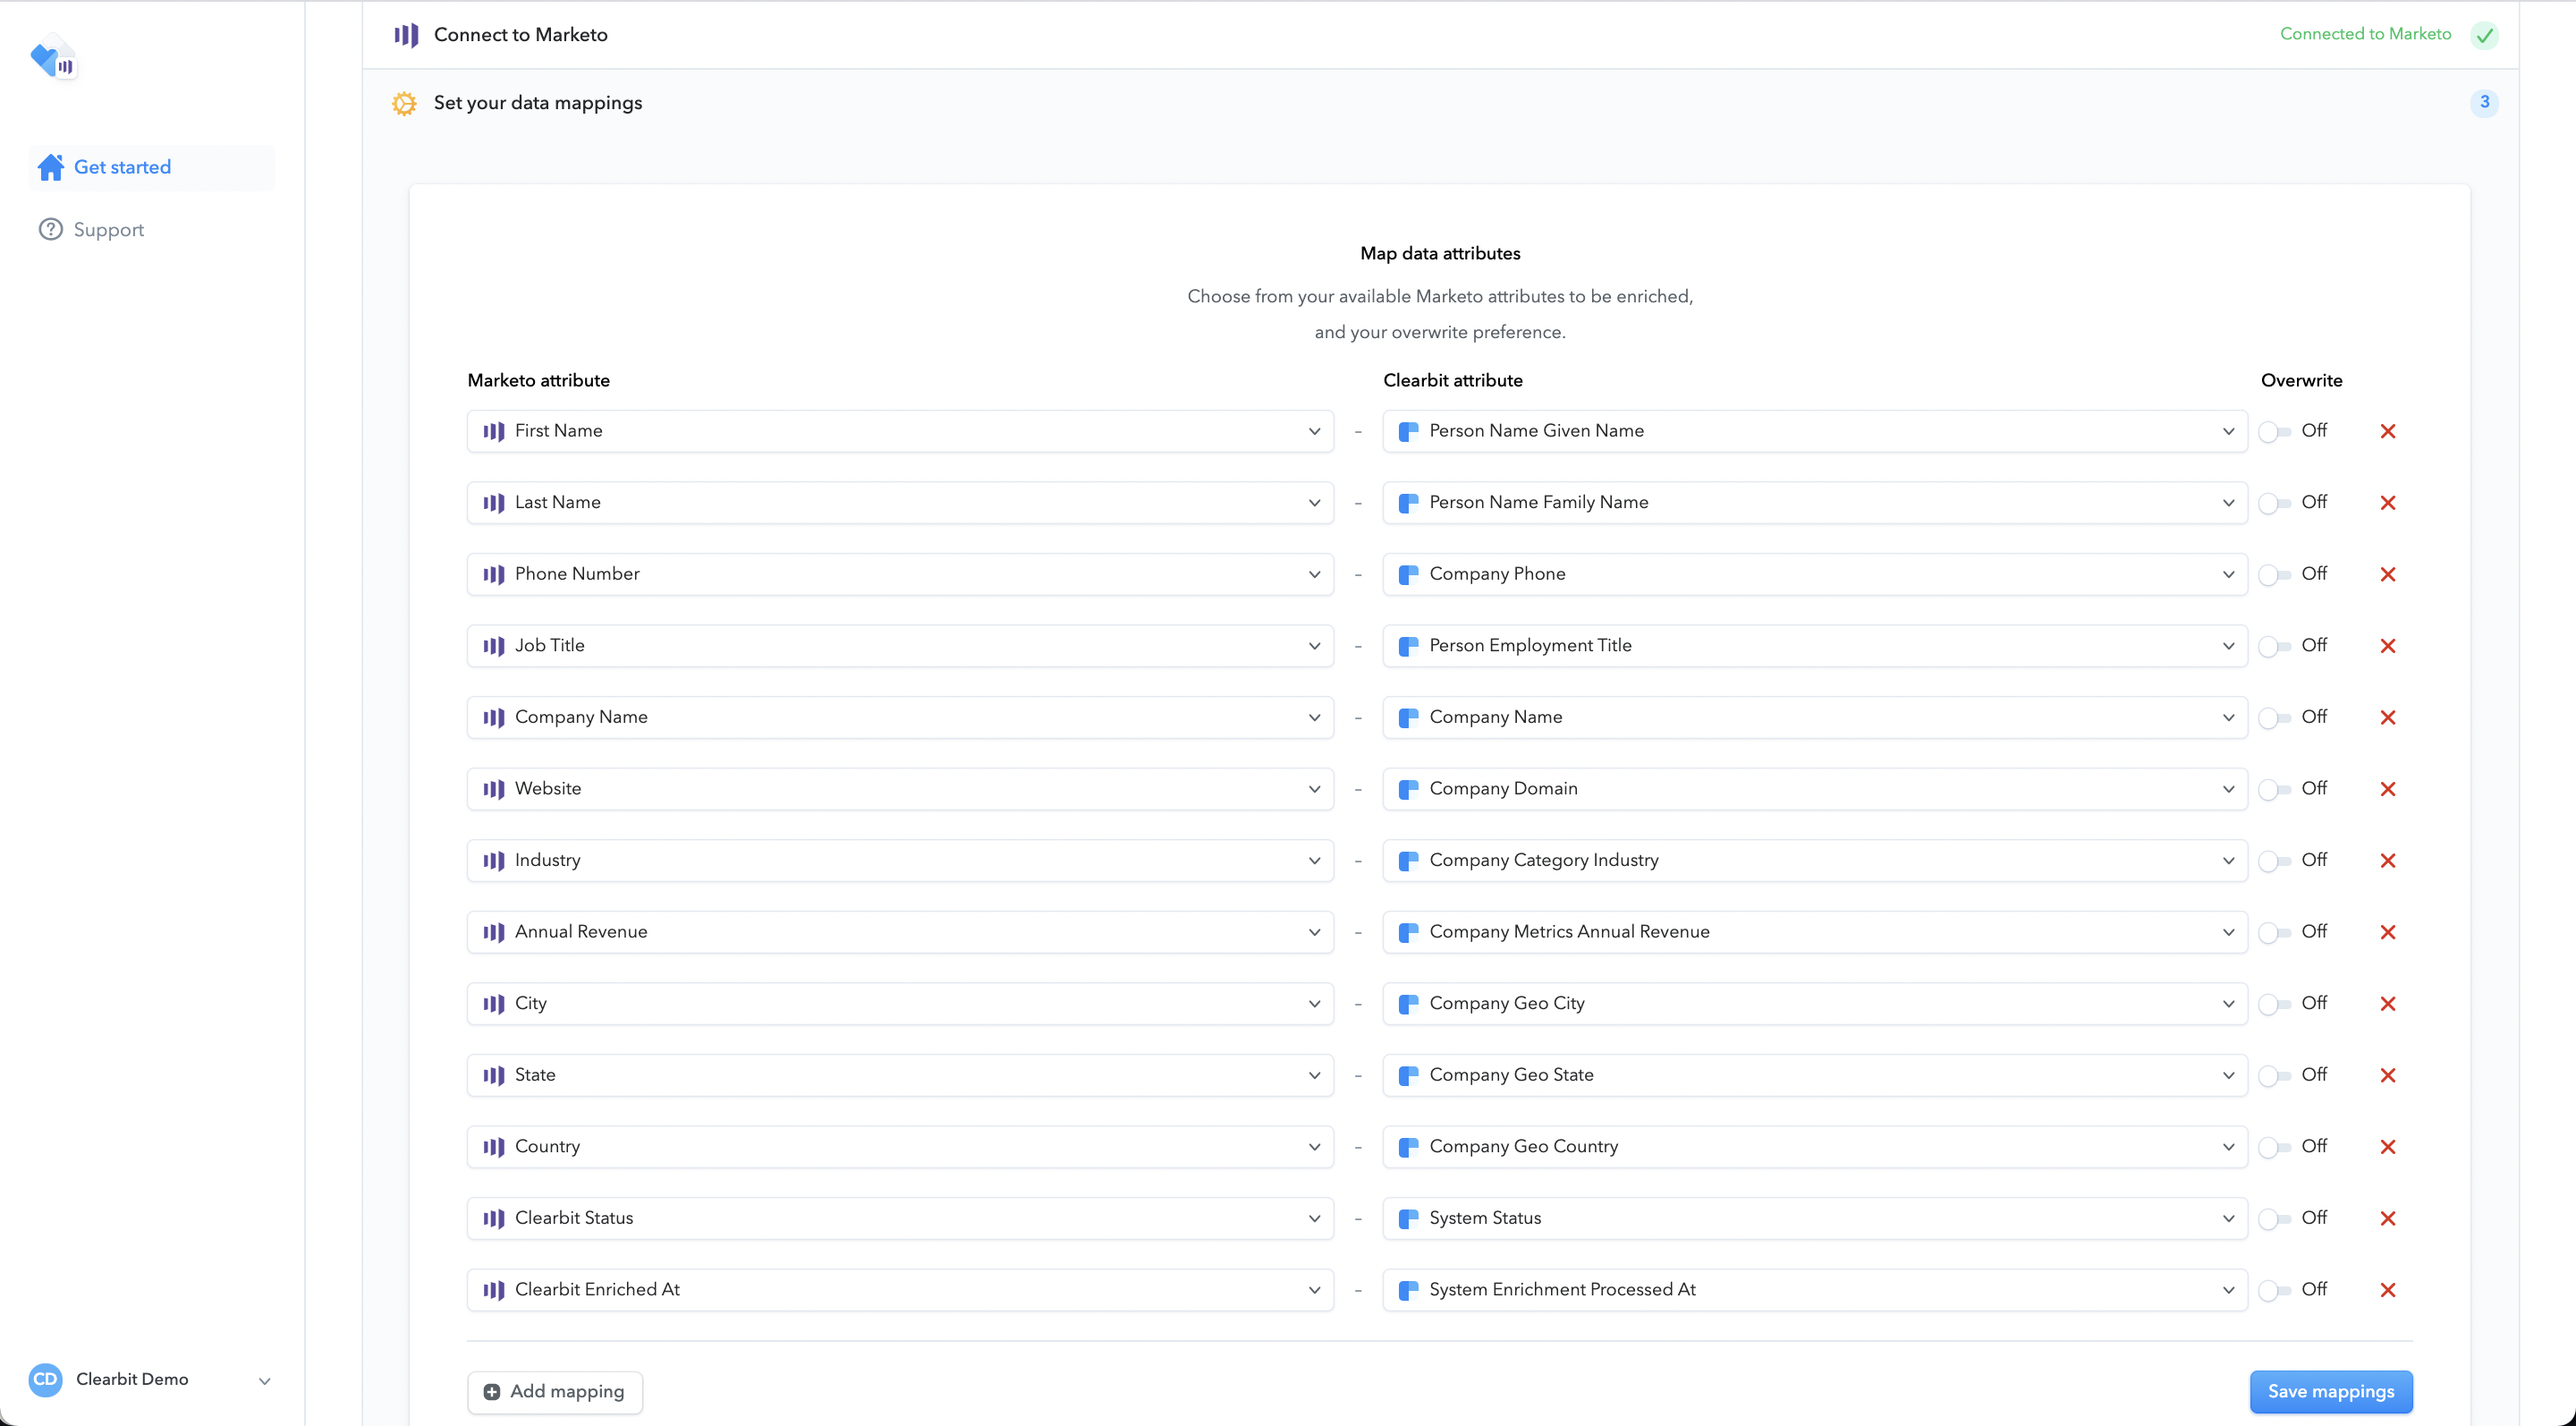The width and height of the screenshot is (2576, 1426).
Task: Expand the Company Category Industry dropdown
Action: 1815,860
